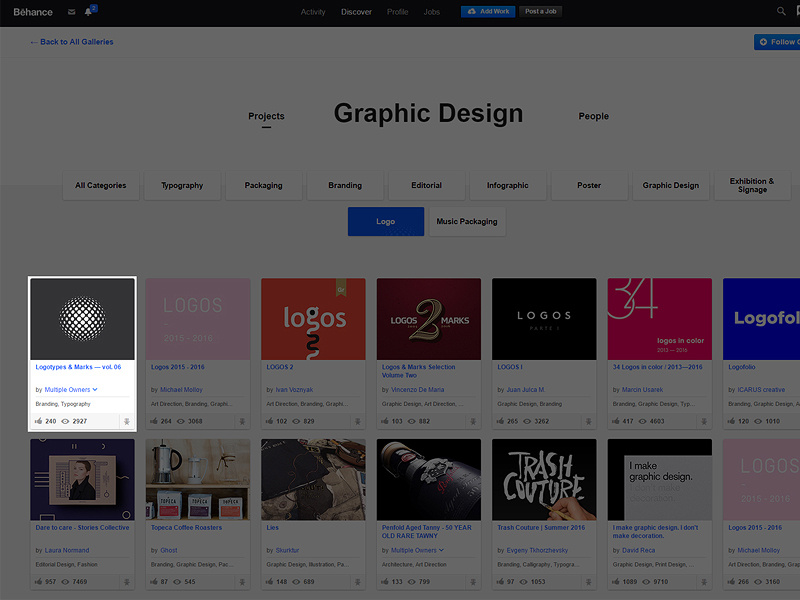Select the Packaging category filter
Screen dimensions: 800x600
[264, 185]
